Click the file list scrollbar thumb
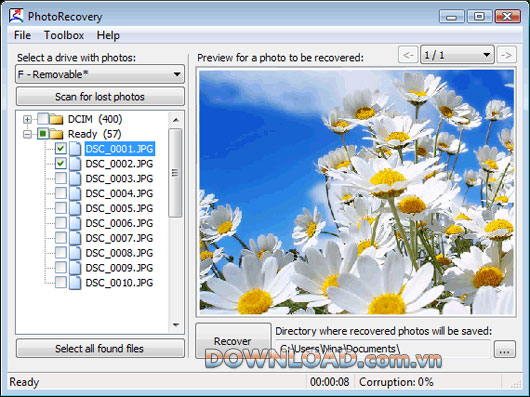The width and height of the screenshot is (530, 397). [x=175, y=173]
